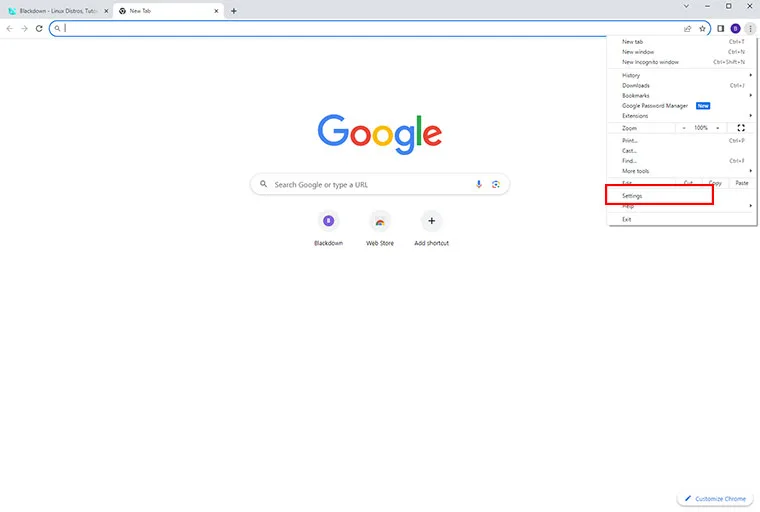Start voice search with microphone icon
Image resolution: width=760 pixels, height=512 pixels.
[x=479, y=184]
